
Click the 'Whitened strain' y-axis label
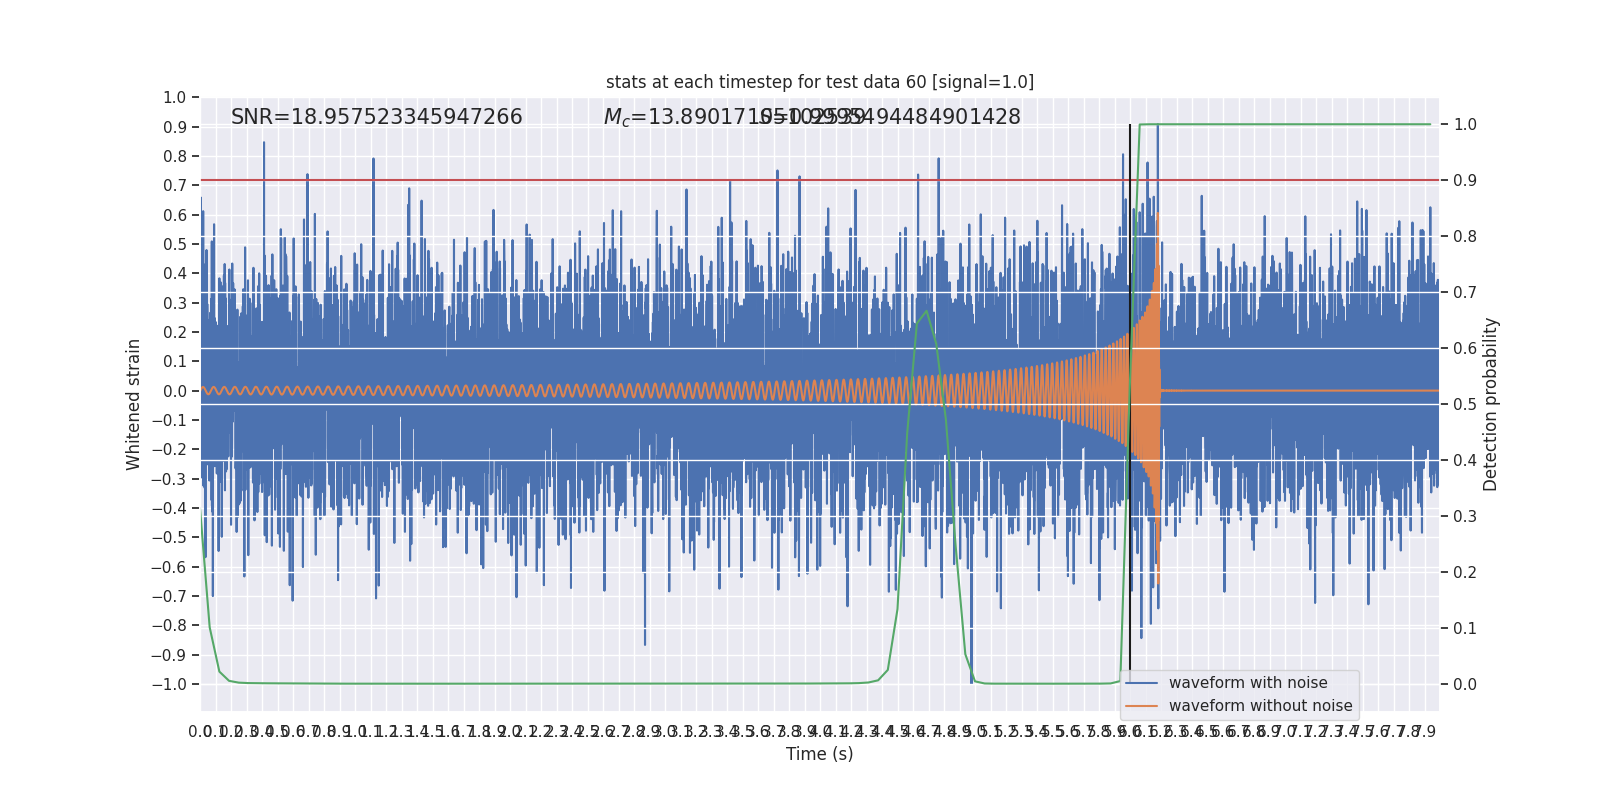(134, 405)
